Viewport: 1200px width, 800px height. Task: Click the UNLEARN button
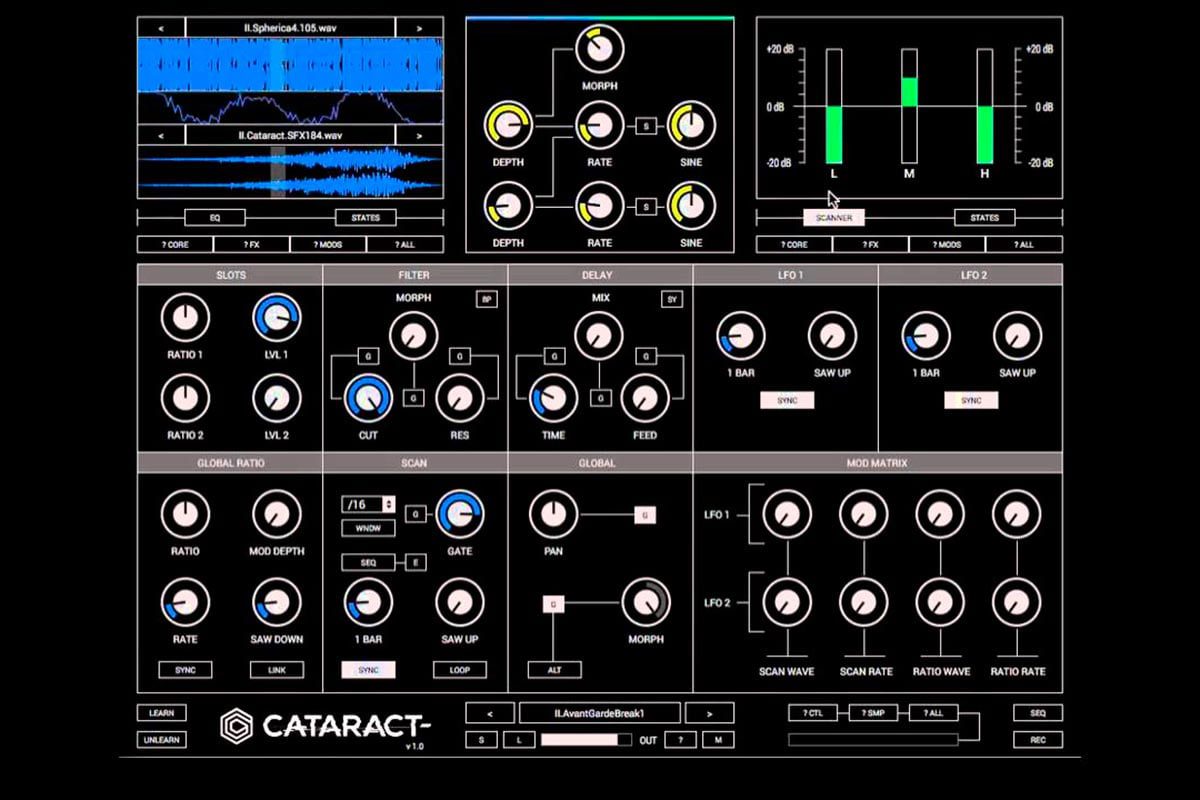pos(161,740)
